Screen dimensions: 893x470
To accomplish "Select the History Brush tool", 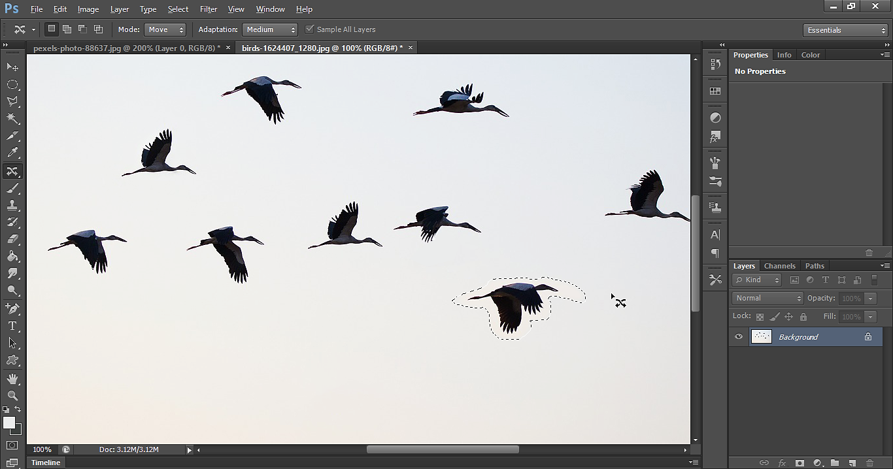I will 12,222.
